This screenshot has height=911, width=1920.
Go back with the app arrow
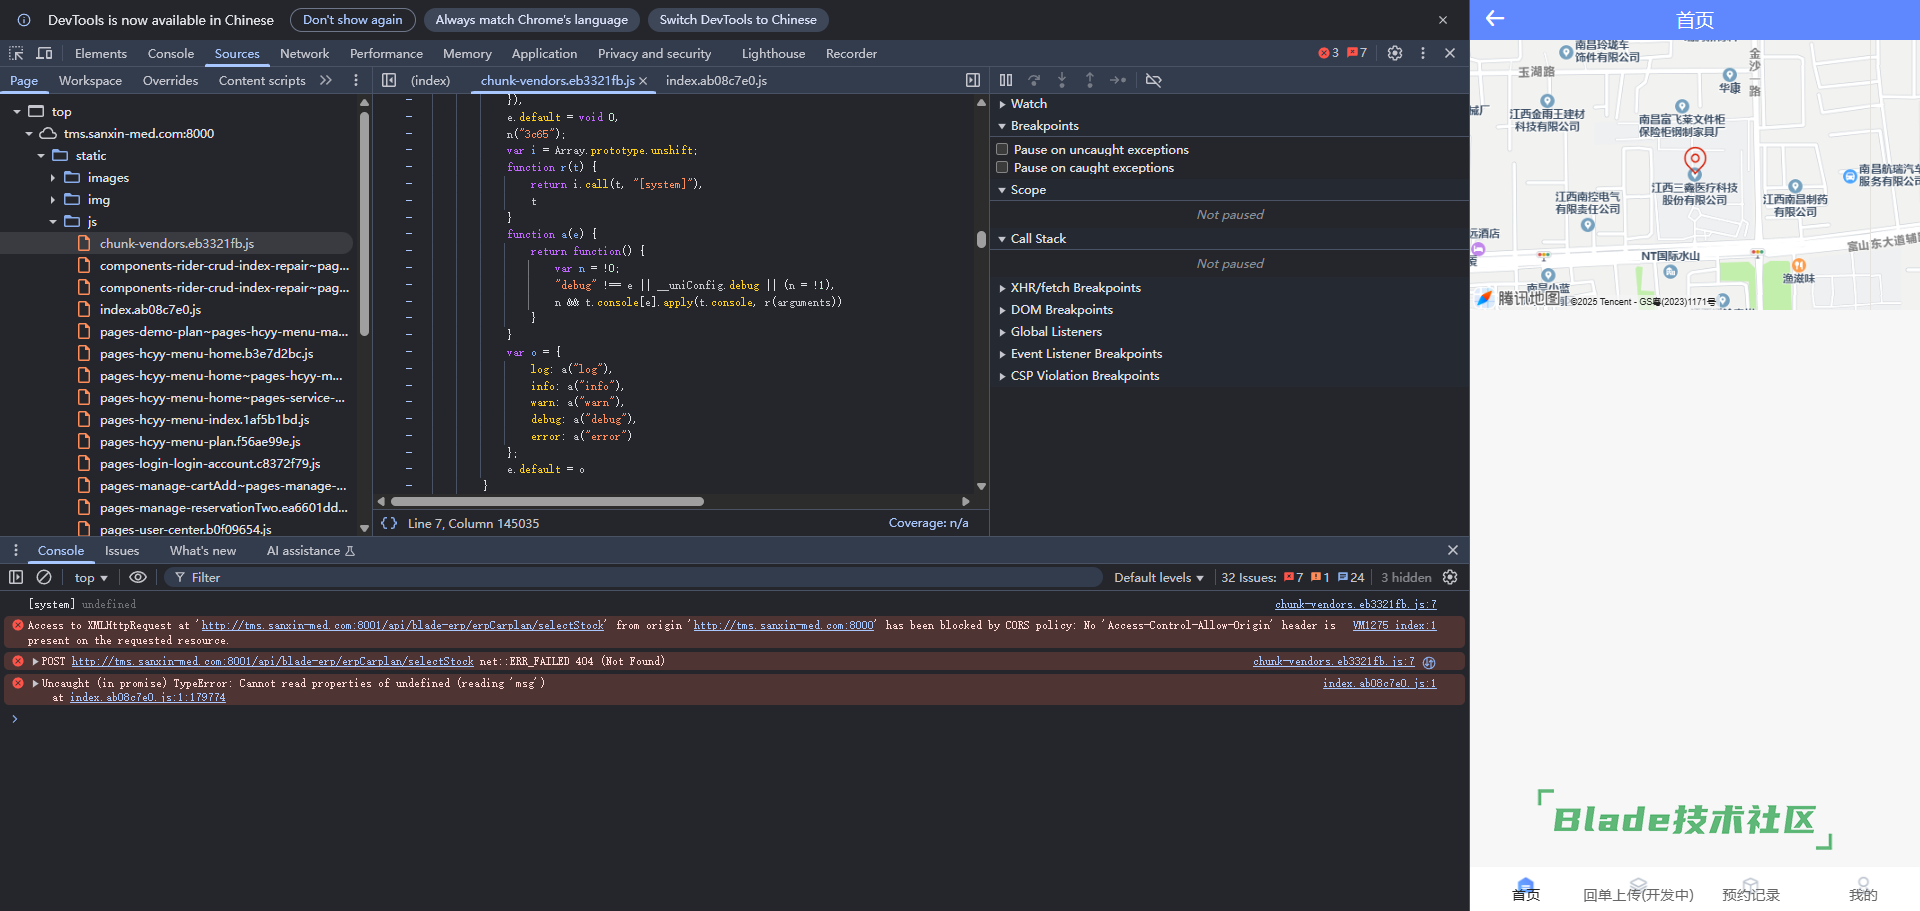(1495, 18)
